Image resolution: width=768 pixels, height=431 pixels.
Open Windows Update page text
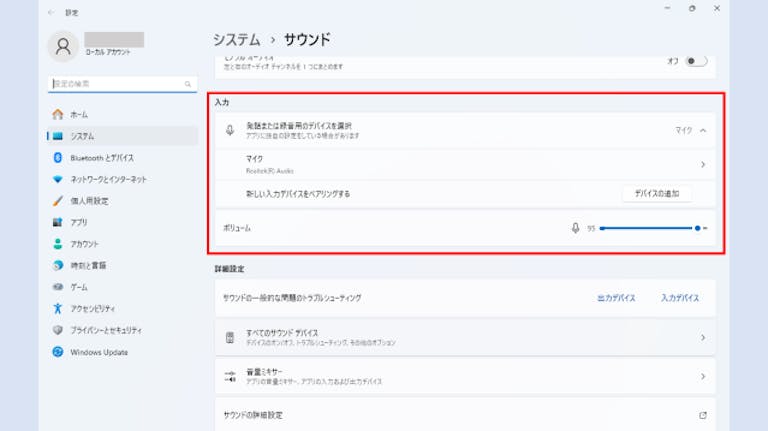[99, 352]
